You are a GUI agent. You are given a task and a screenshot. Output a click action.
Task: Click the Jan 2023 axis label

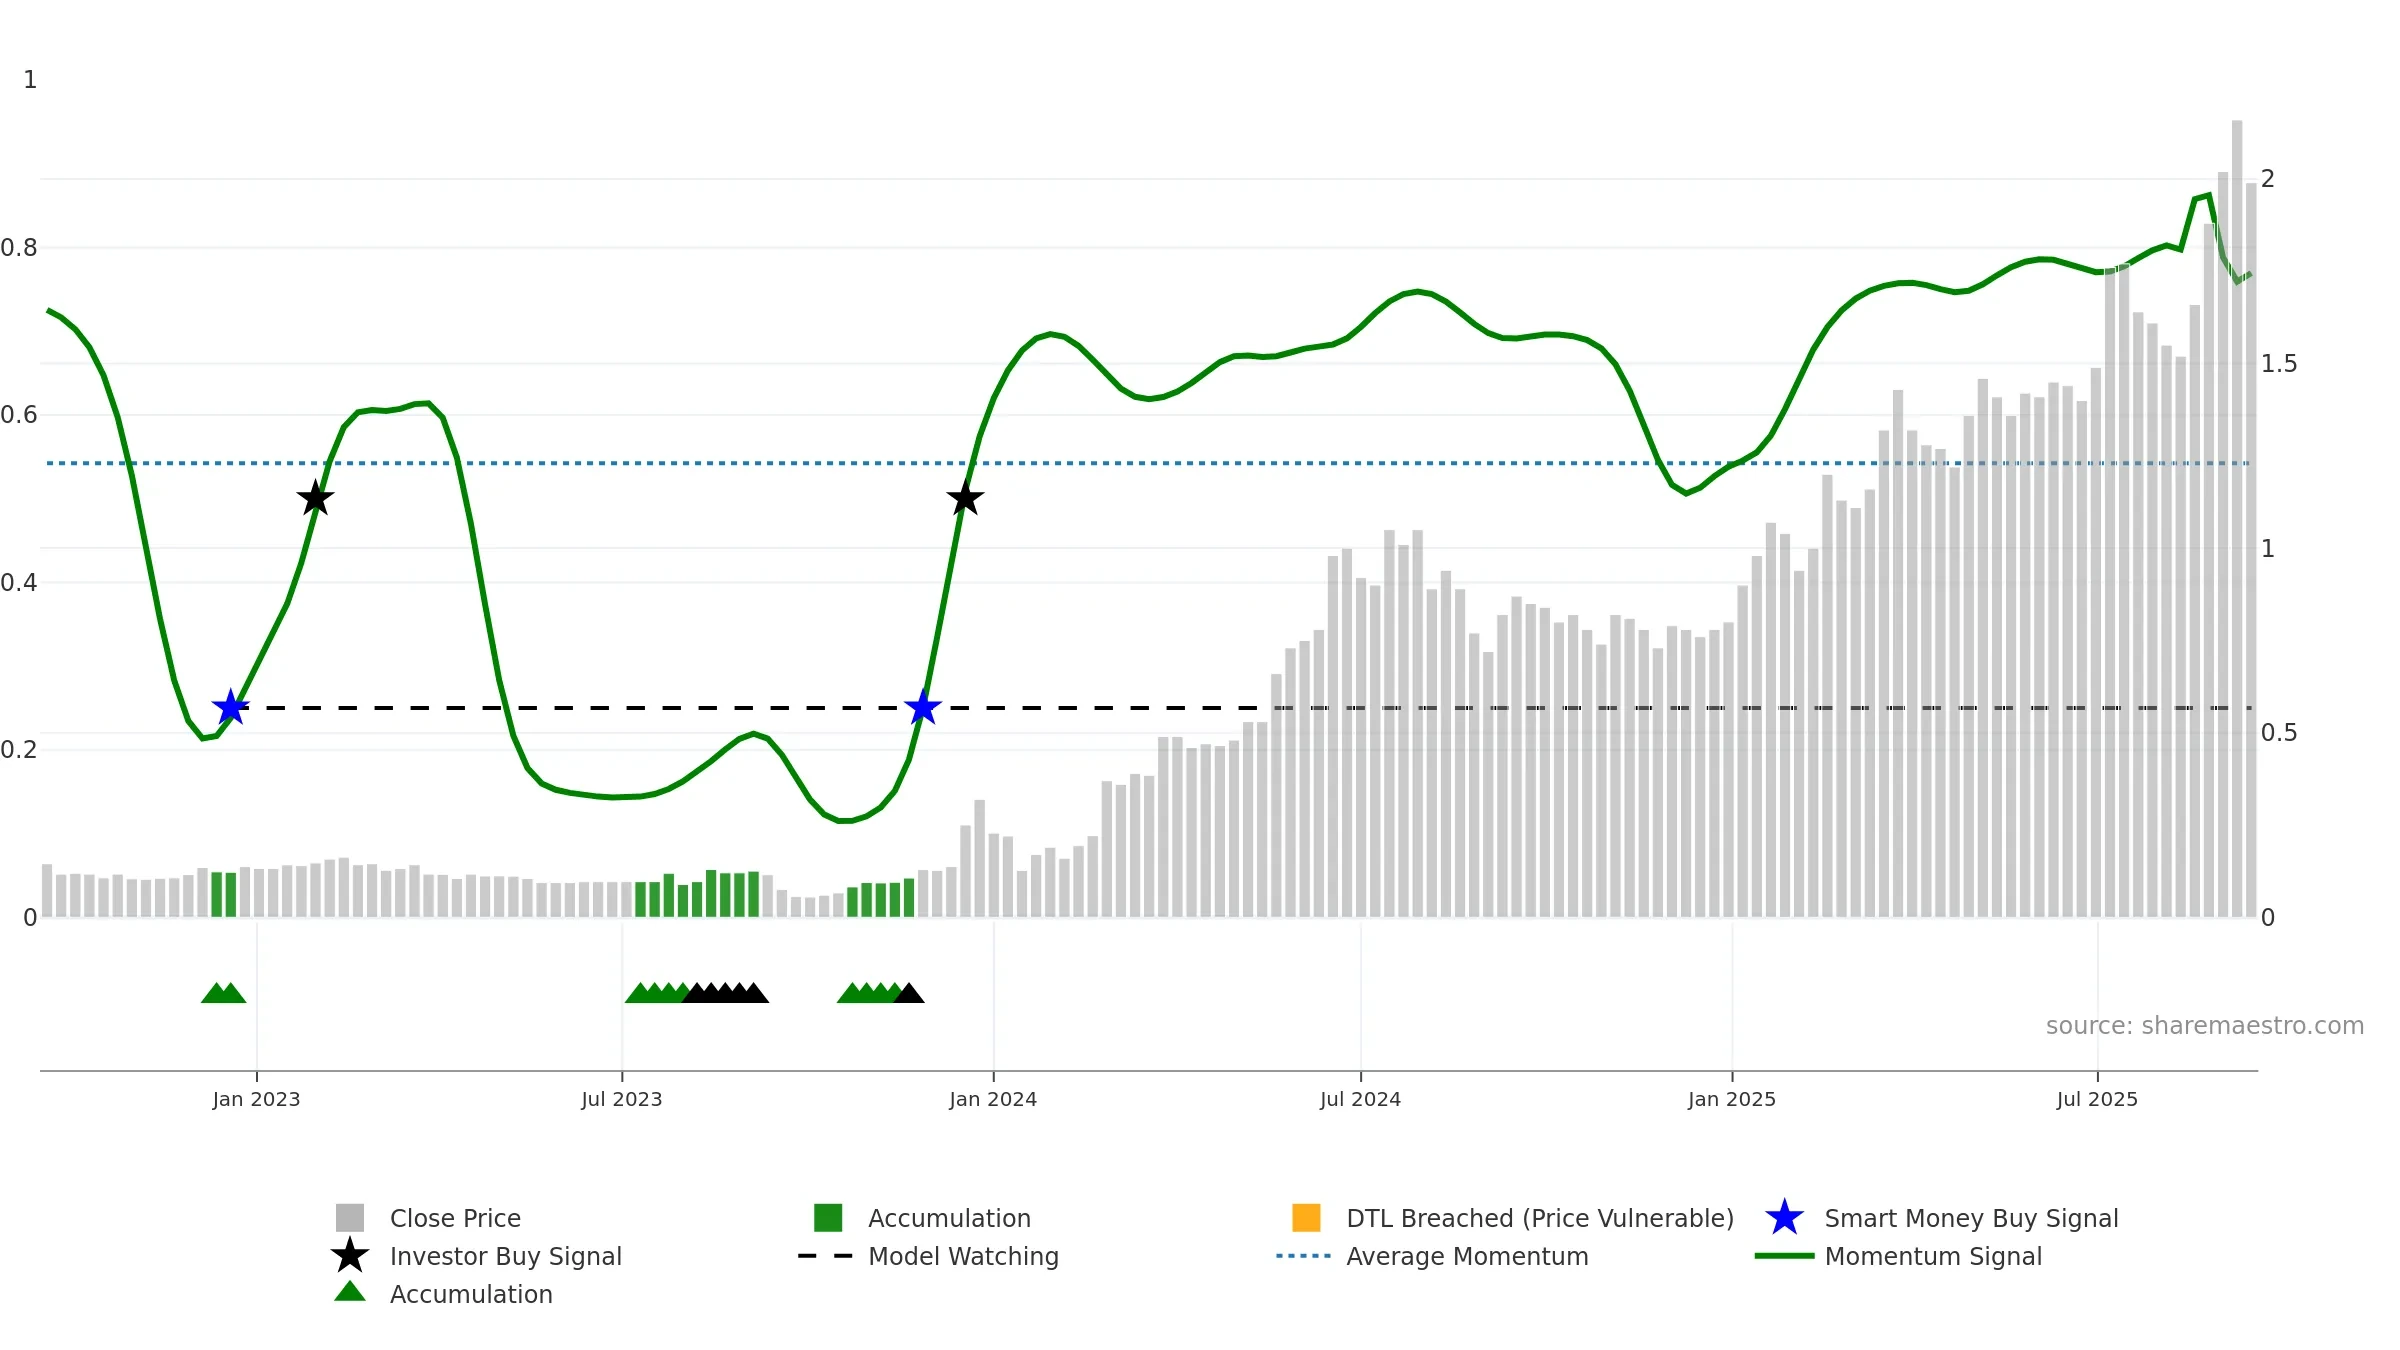click(256, 1099)
